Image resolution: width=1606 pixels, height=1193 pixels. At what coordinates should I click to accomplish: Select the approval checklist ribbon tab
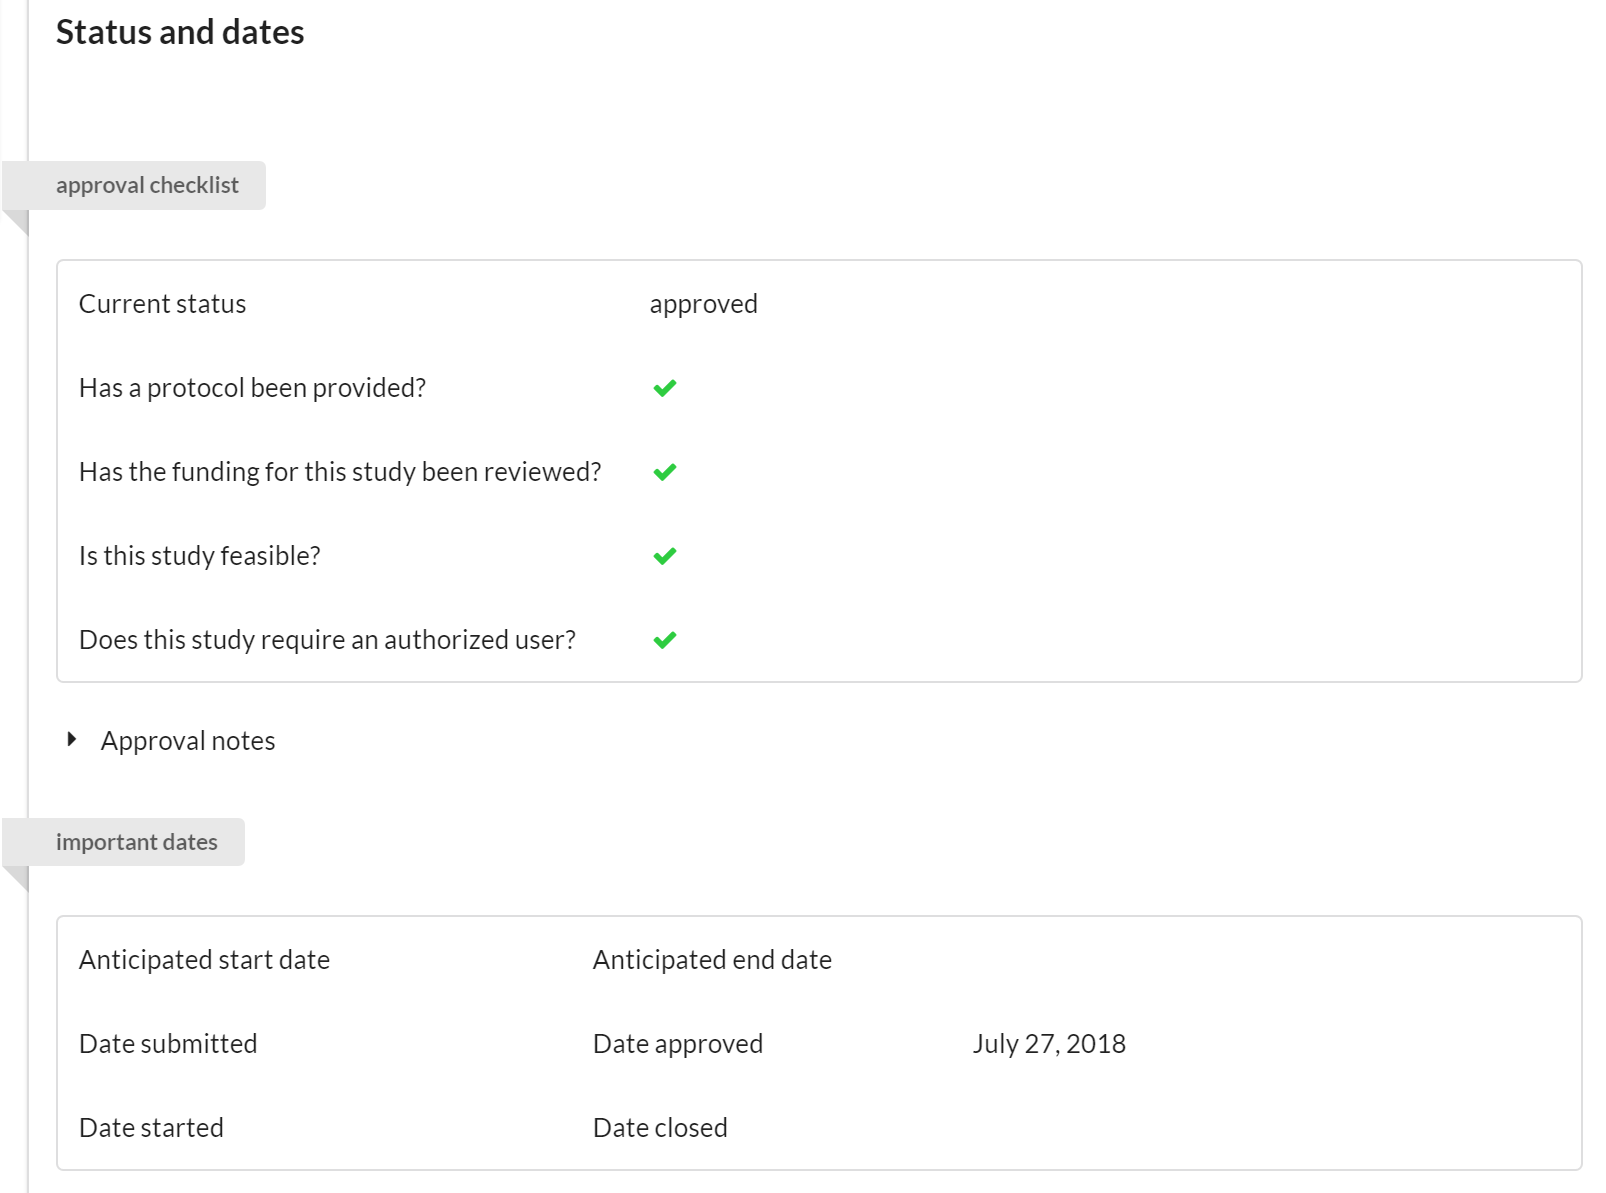tap(147, 186)
